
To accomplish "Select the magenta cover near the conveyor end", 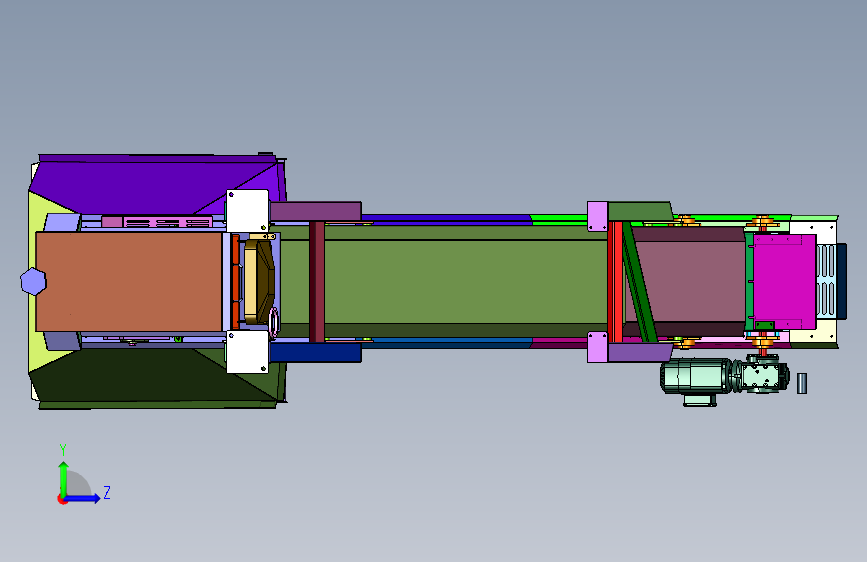I will click(785, 282).
